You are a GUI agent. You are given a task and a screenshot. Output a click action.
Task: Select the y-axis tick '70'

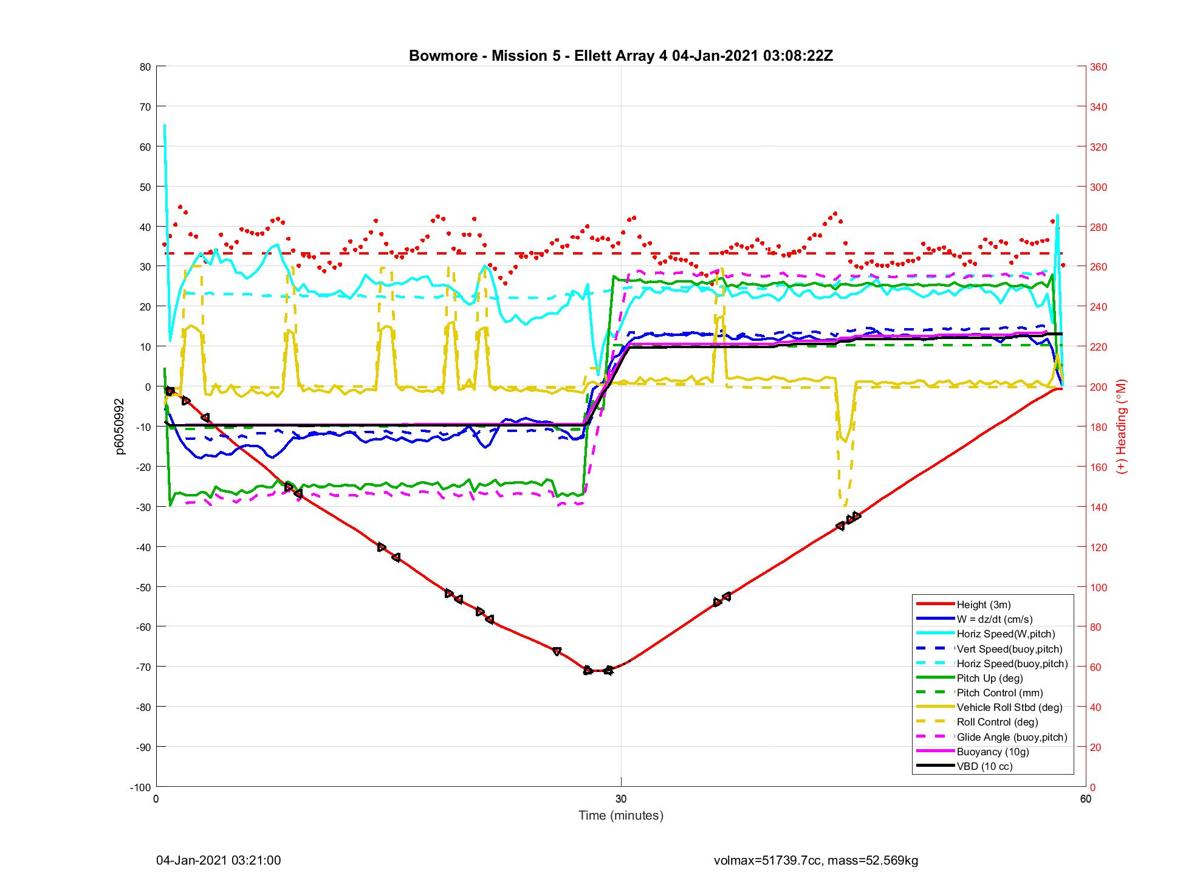point(144,107)
